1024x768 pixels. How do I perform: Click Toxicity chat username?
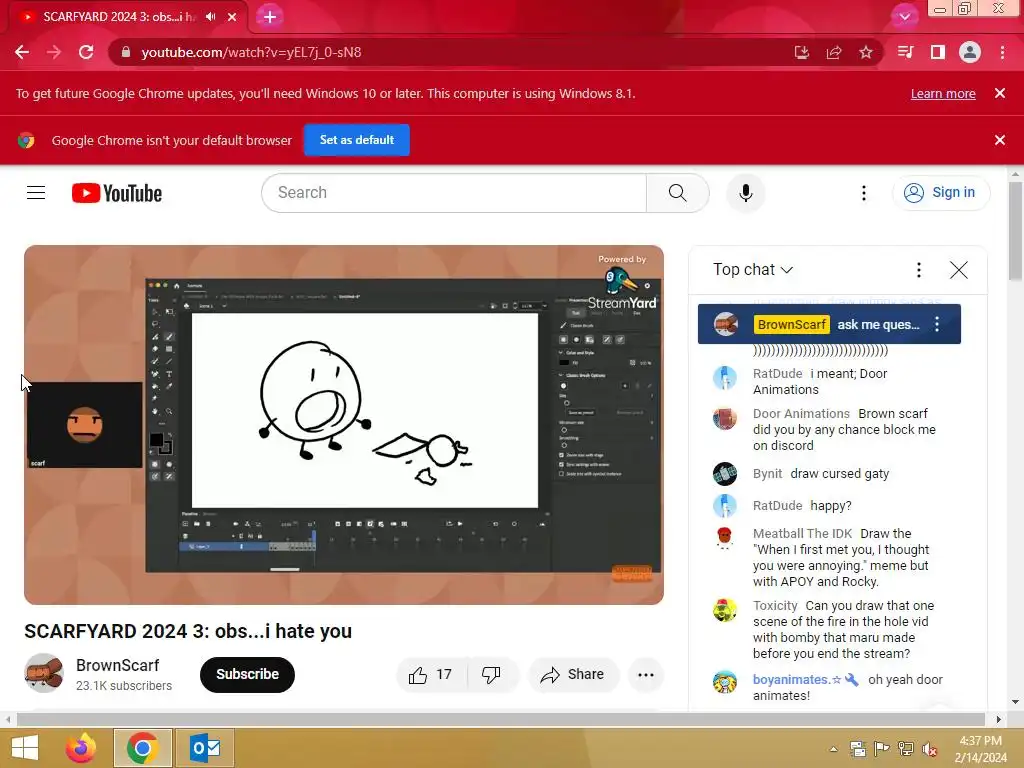775,605
